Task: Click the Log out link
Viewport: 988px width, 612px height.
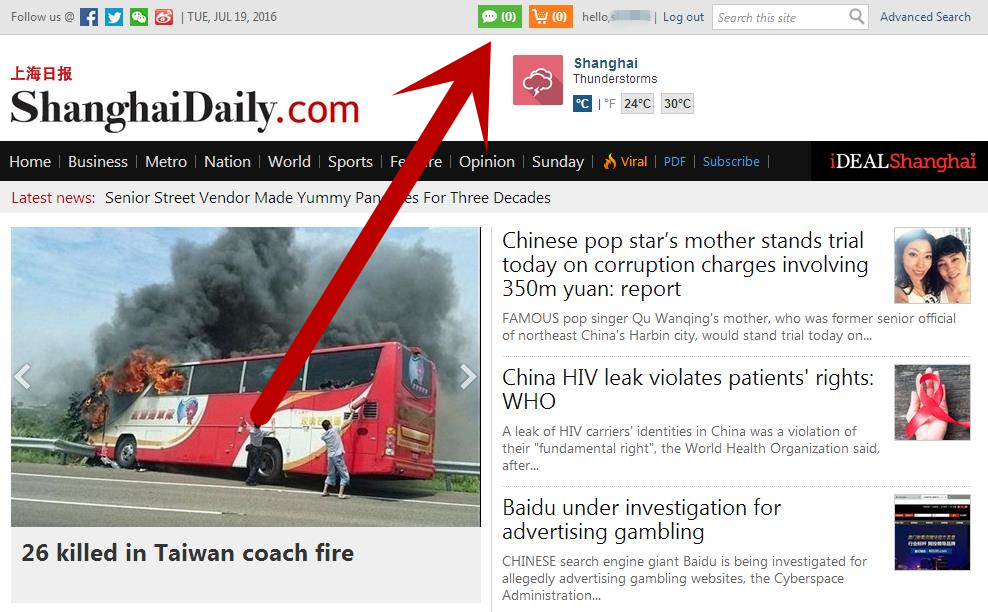Action: pyautogui.click(x=683, y=17)
